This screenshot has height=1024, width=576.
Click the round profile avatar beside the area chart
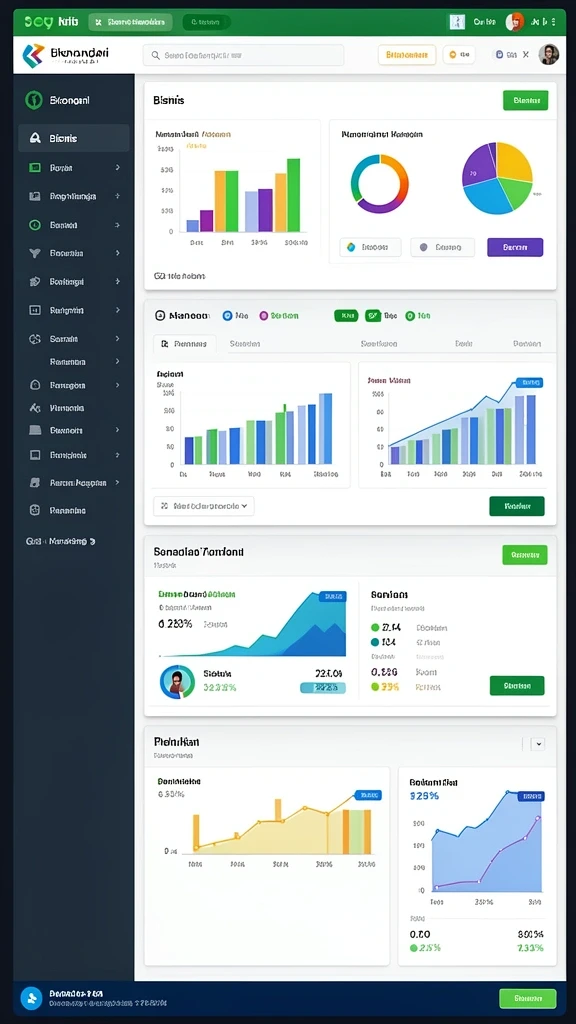tap(177, 682)
